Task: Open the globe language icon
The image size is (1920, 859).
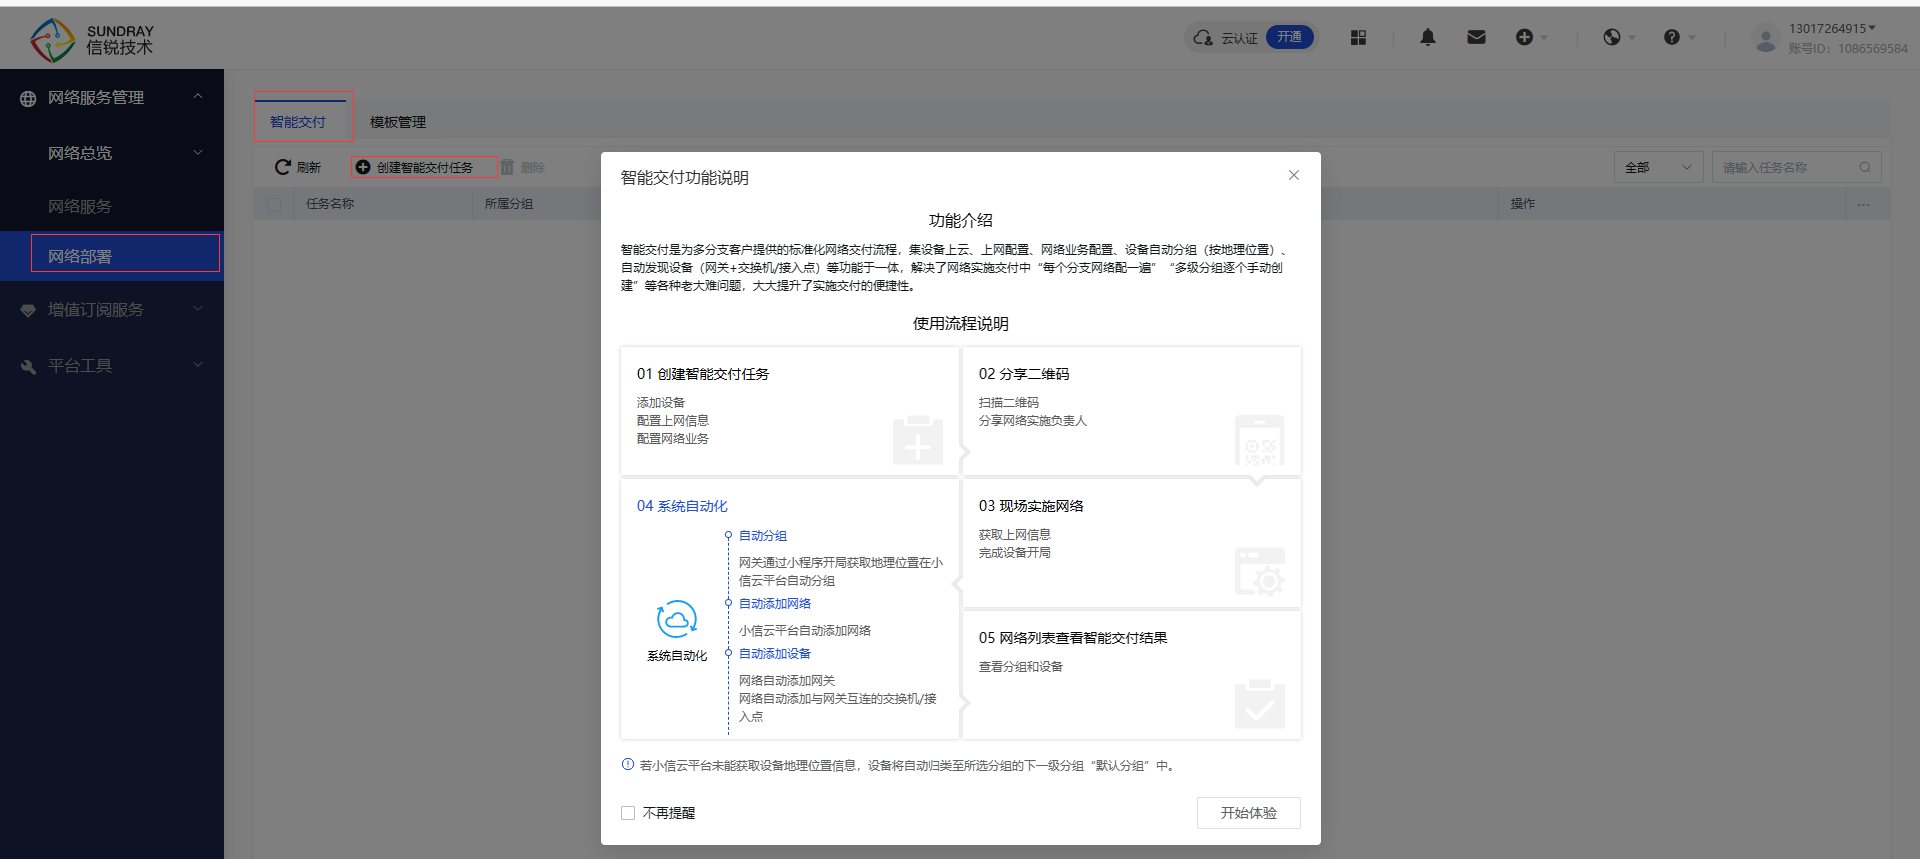Action: coord(1612,38)
